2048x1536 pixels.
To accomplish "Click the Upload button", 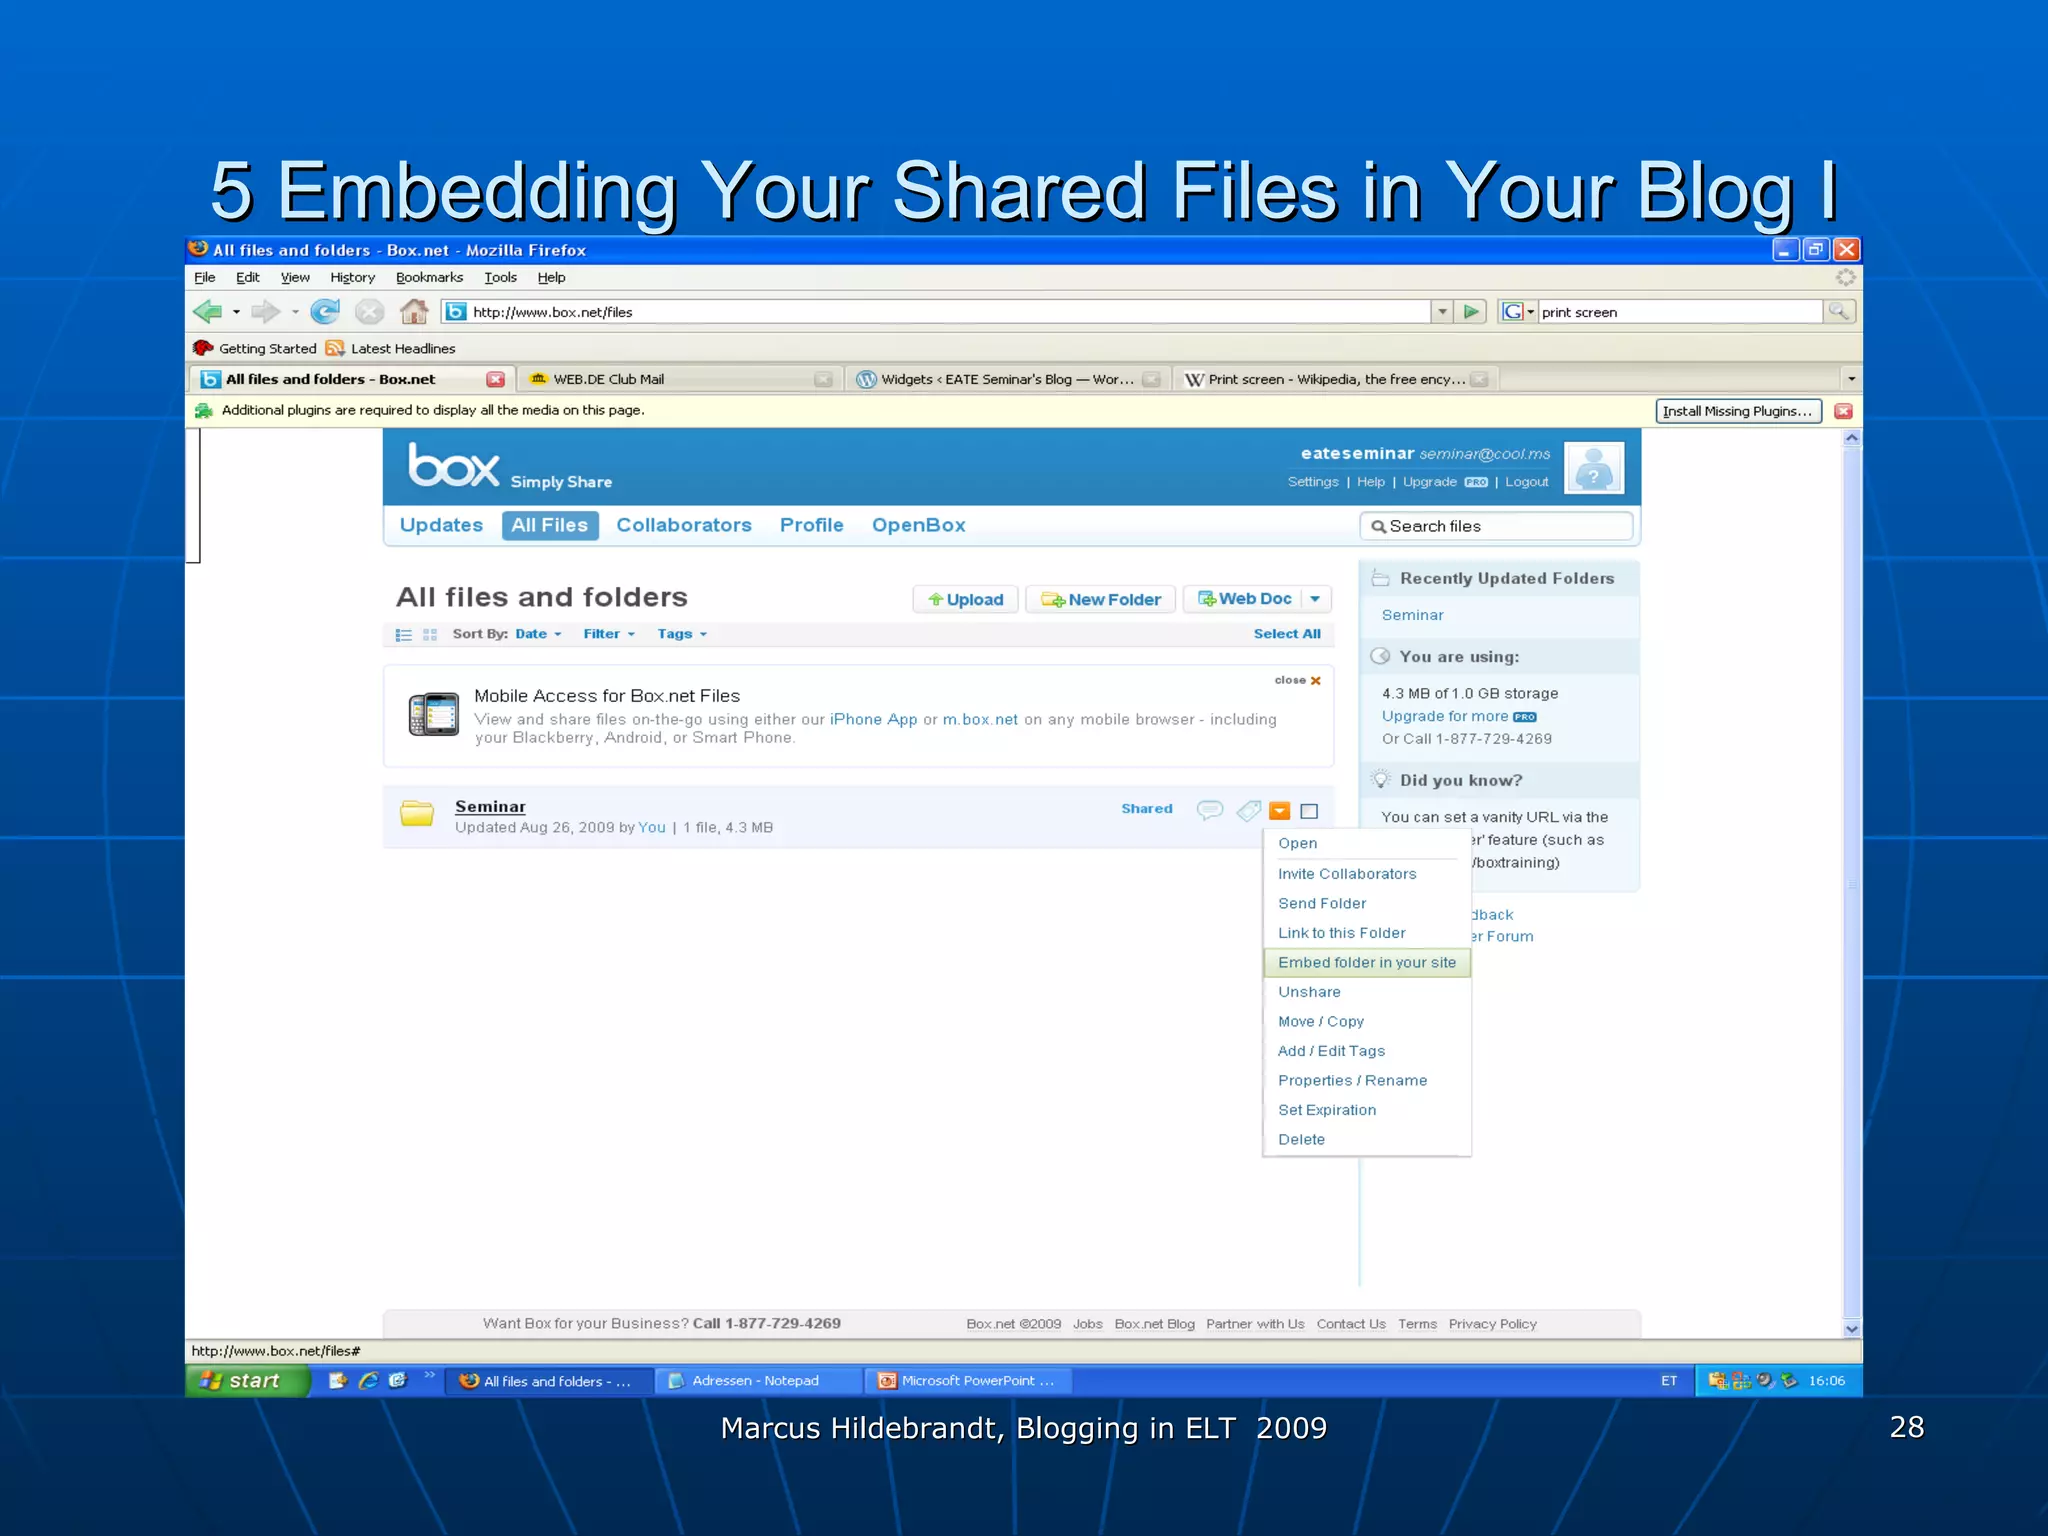I will point(965,599).
